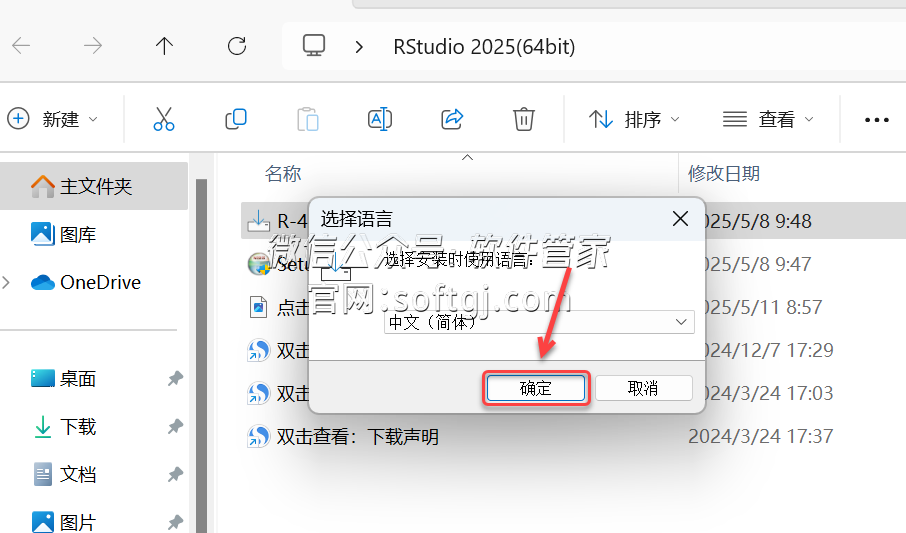This screenshot has height=533, width=906.
Task: Close the 选择语言 dialog
Action: [680, 219]
